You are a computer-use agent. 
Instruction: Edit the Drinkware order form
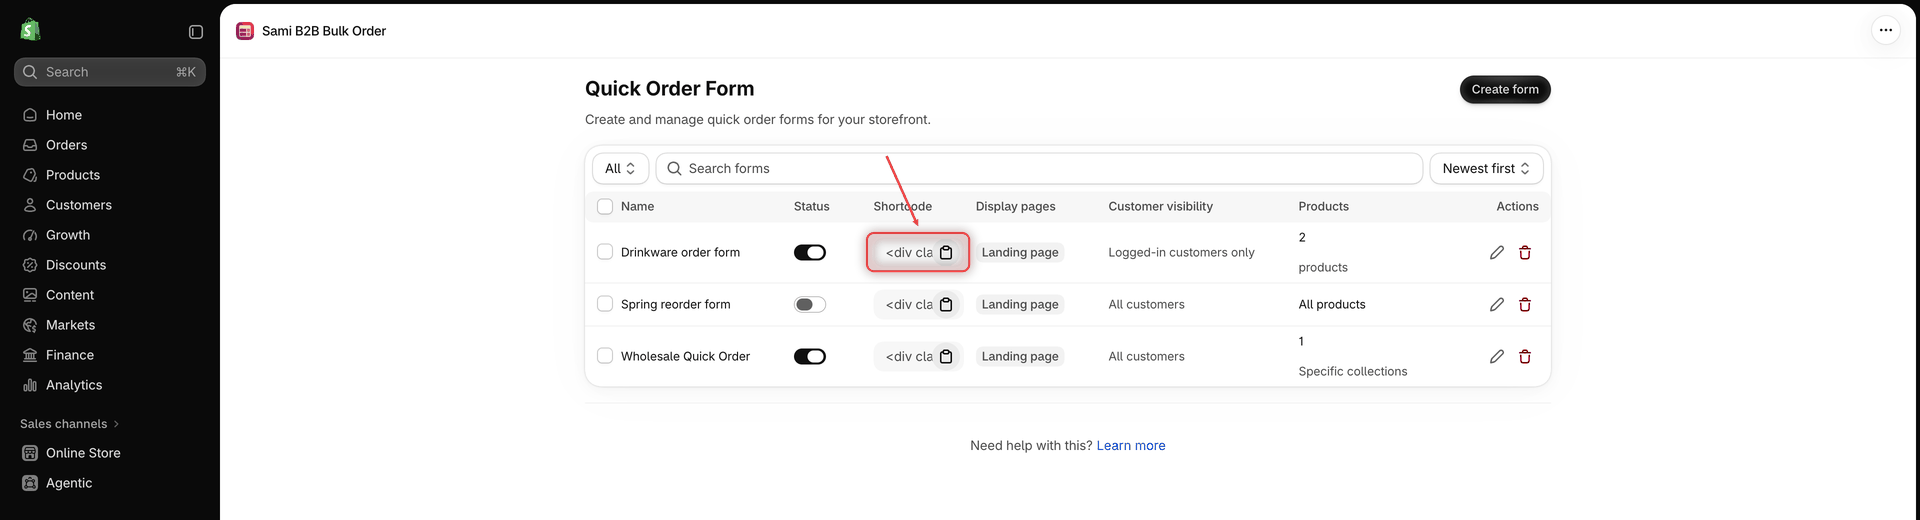1497,252
